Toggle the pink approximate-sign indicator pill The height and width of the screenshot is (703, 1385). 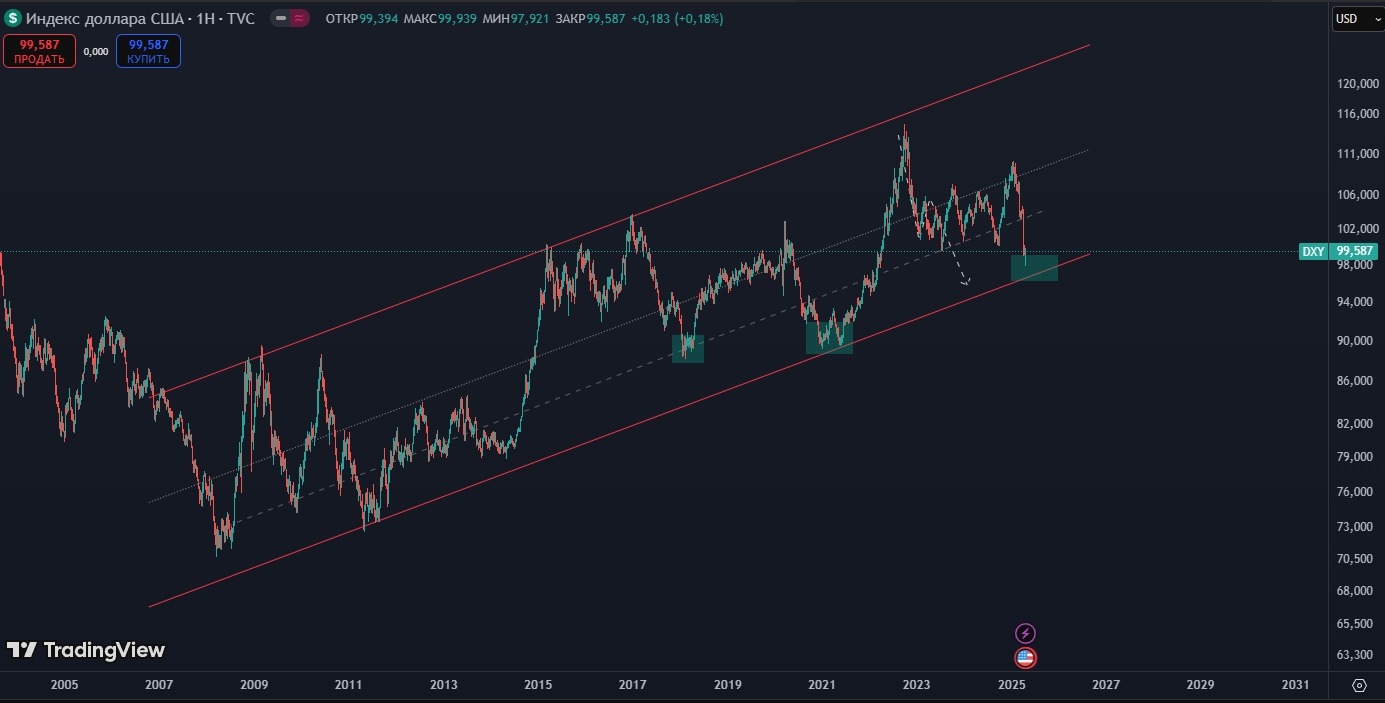pyautogui.click(x=299, y=19)
